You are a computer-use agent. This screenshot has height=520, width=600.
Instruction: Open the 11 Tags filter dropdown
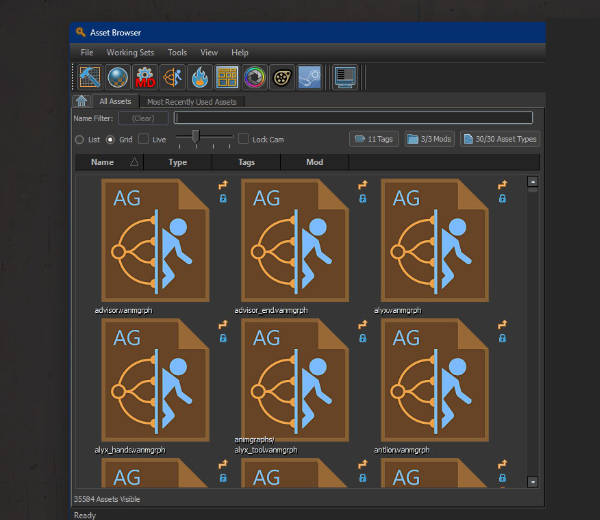(x=374, y=139)
